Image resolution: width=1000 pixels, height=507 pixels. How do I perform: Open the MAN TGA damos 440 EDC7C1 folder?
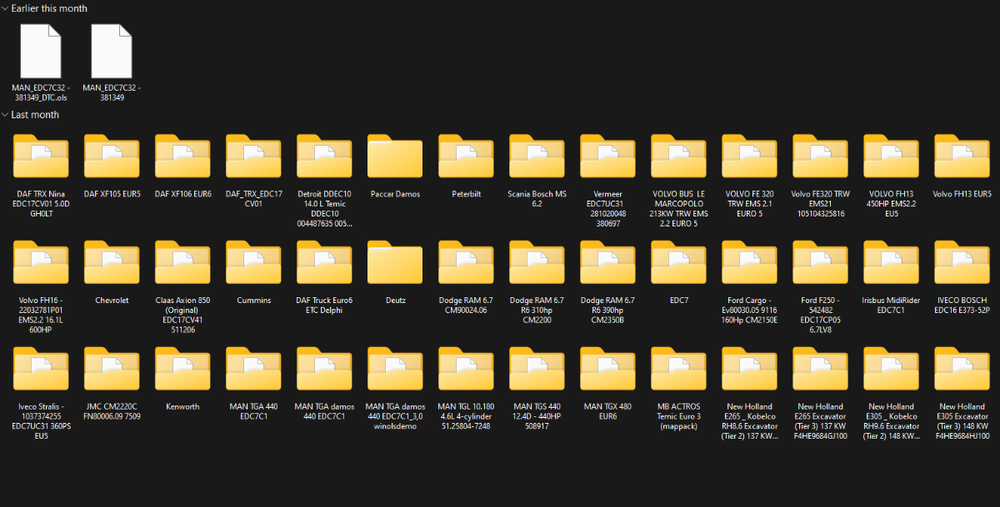click(x=324, y=369)
